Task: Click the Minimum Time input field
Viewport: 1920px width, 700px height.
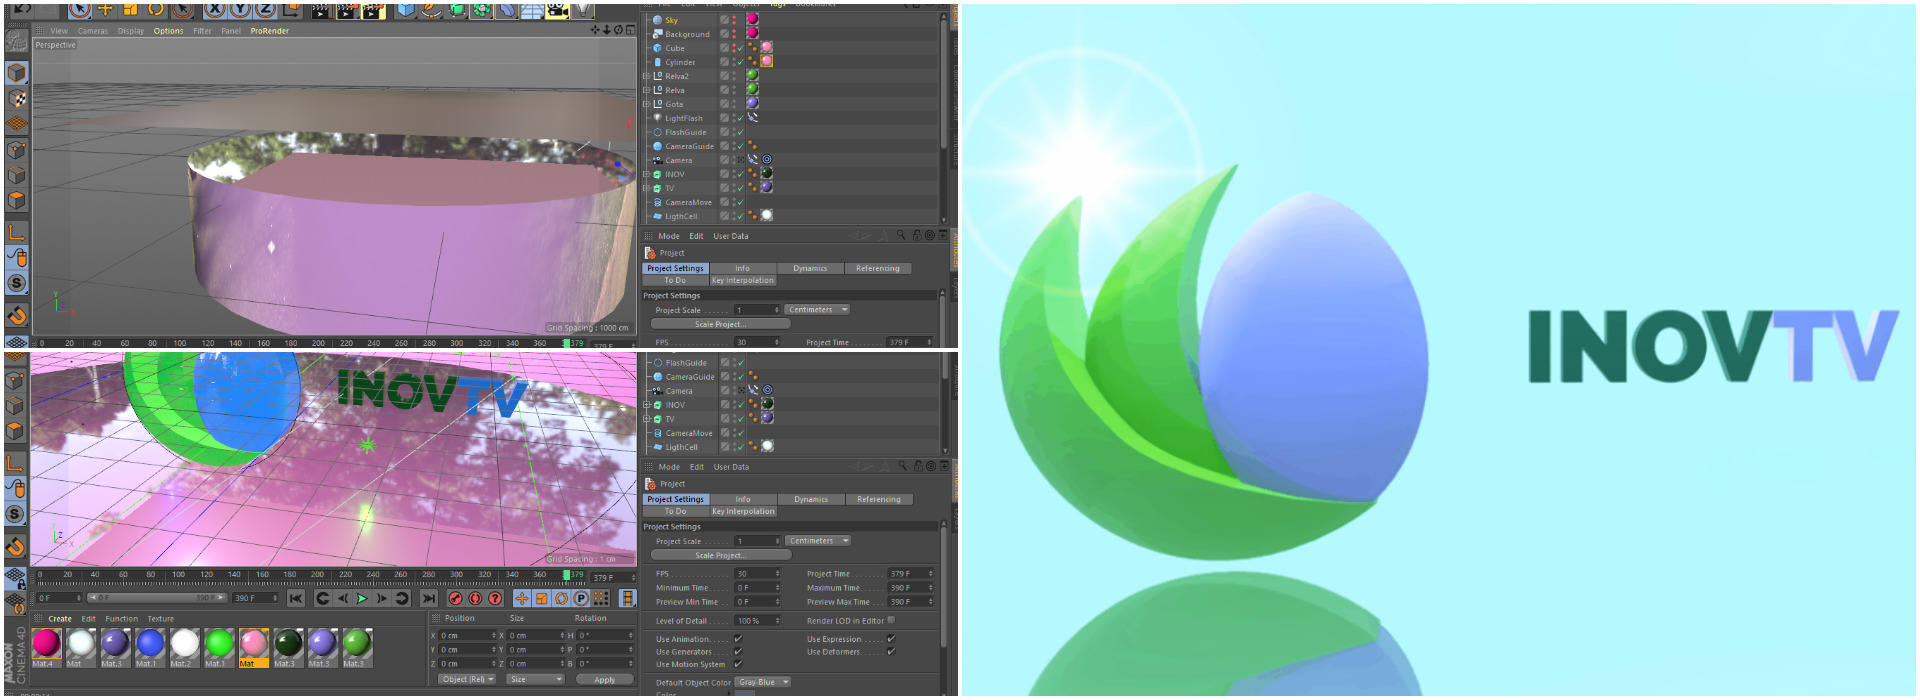Action: 757,588
